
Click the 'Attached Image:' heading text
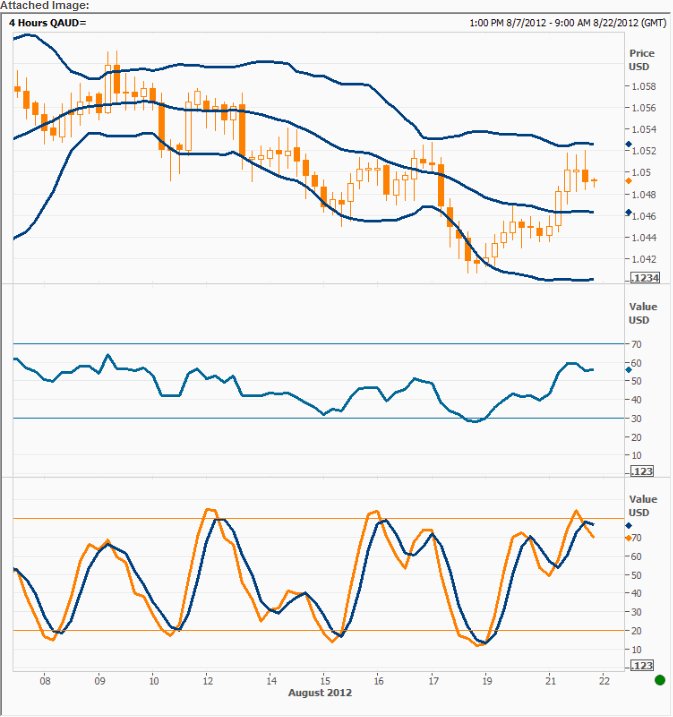coord(45,5)
